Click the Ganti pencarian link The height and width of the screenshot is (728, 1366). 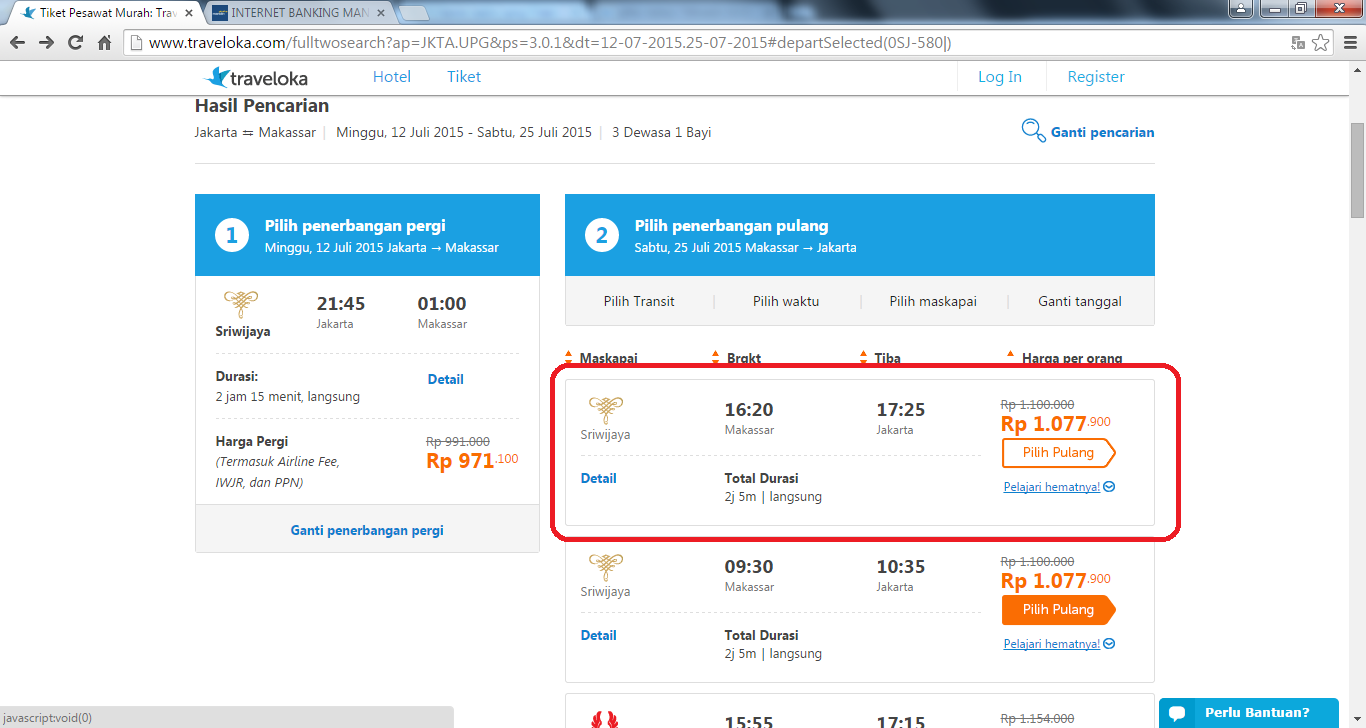point(1102,132)
